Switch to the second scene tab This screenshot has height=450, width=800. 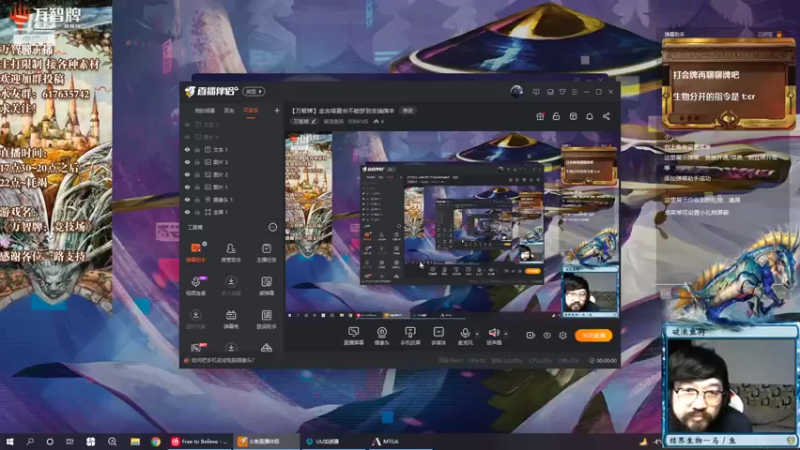click(x=229, y=111)
